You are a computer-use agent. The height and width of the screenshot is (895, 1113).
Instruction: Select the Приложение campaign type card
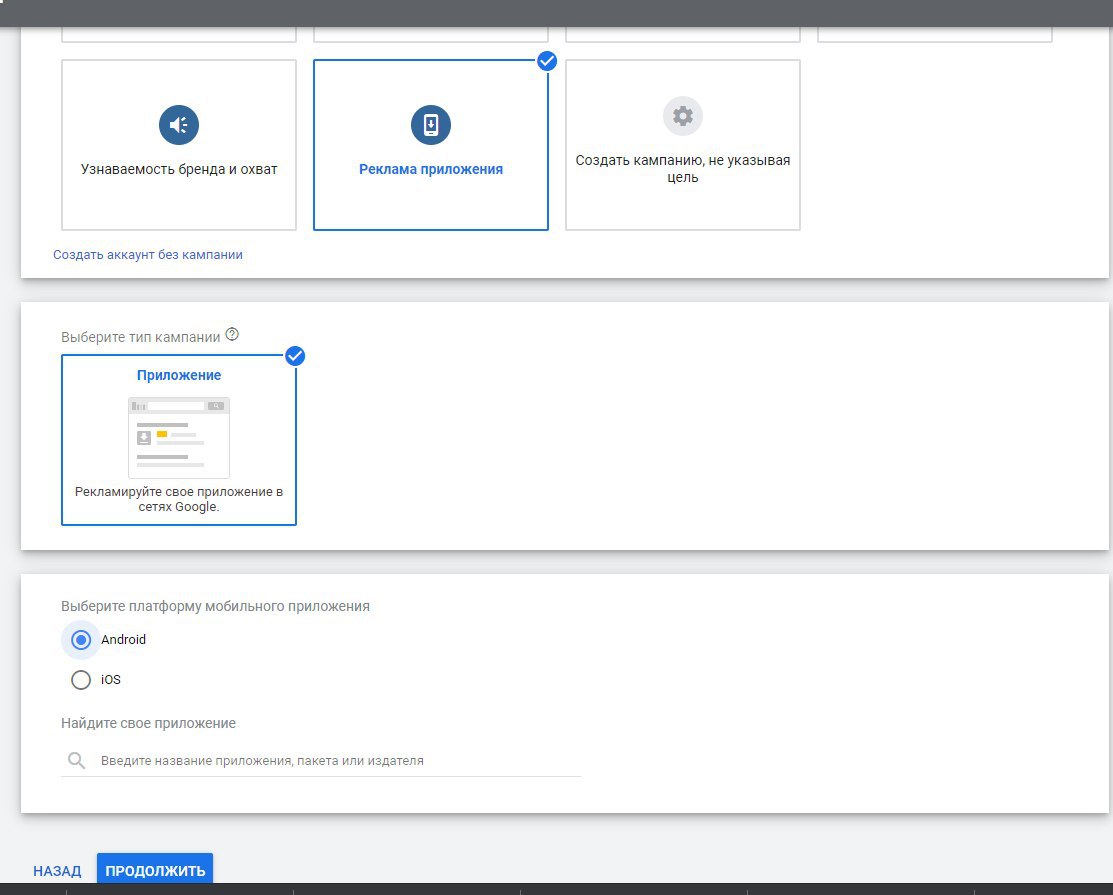coord(179,440)
